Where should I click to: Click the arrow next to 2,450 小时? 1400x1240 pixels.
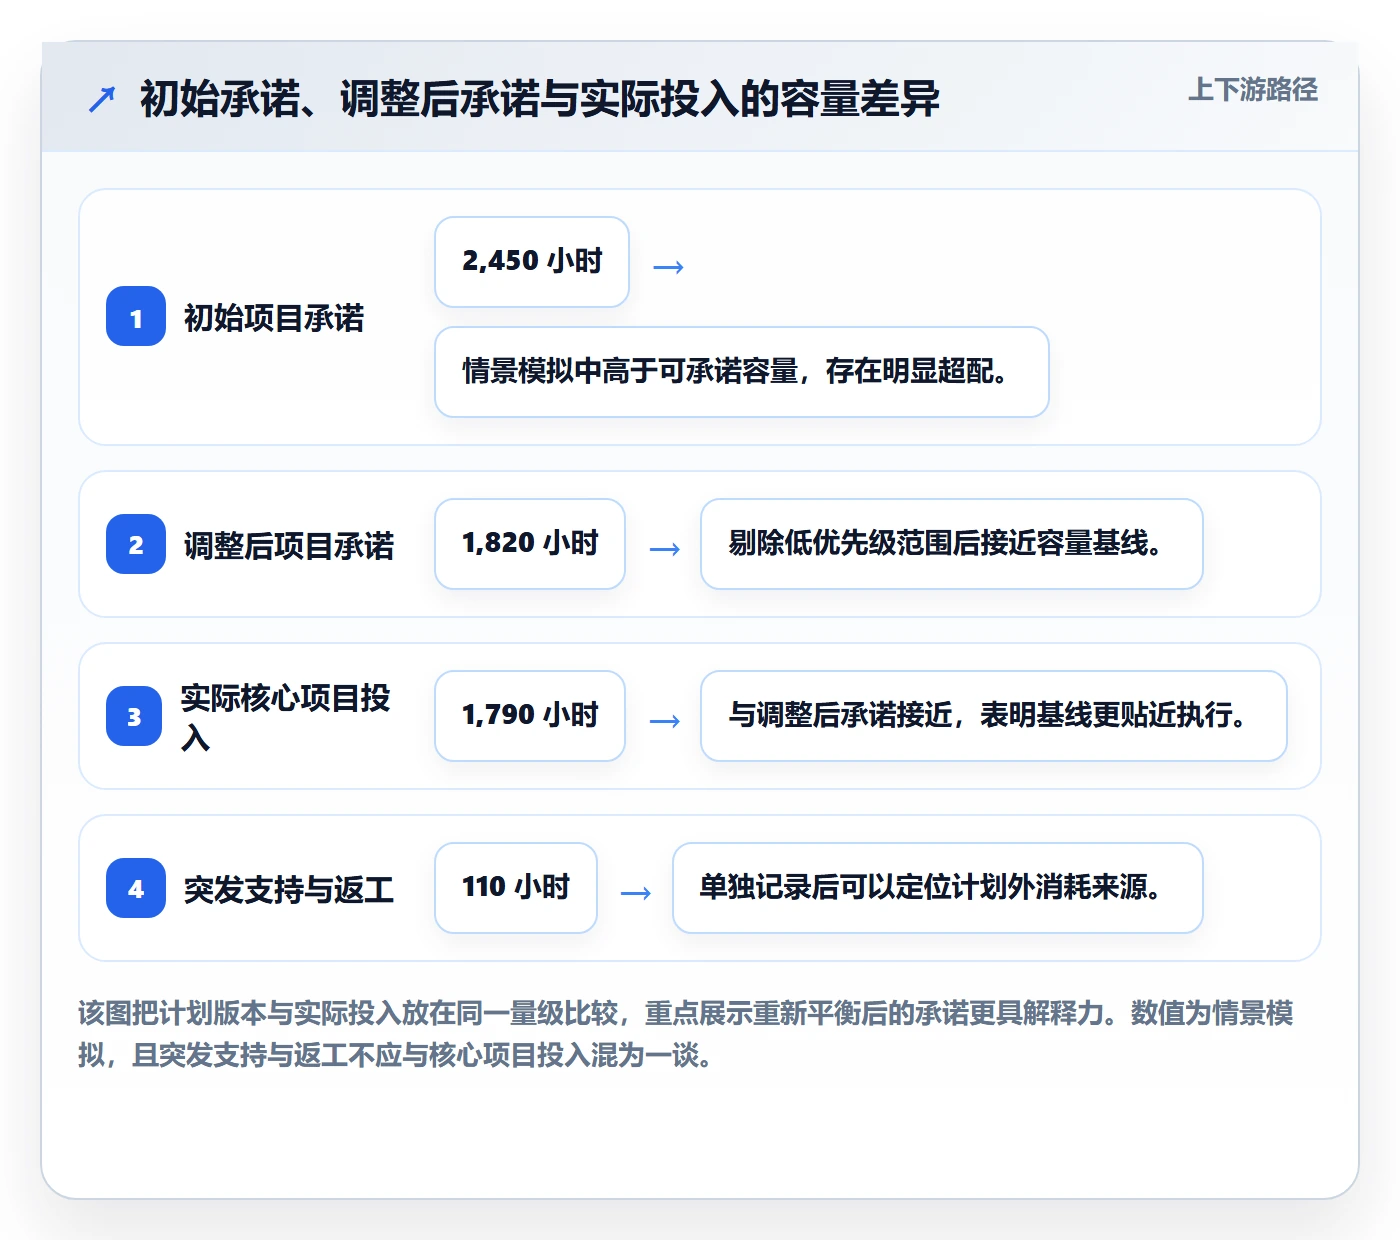coord(668,267)
